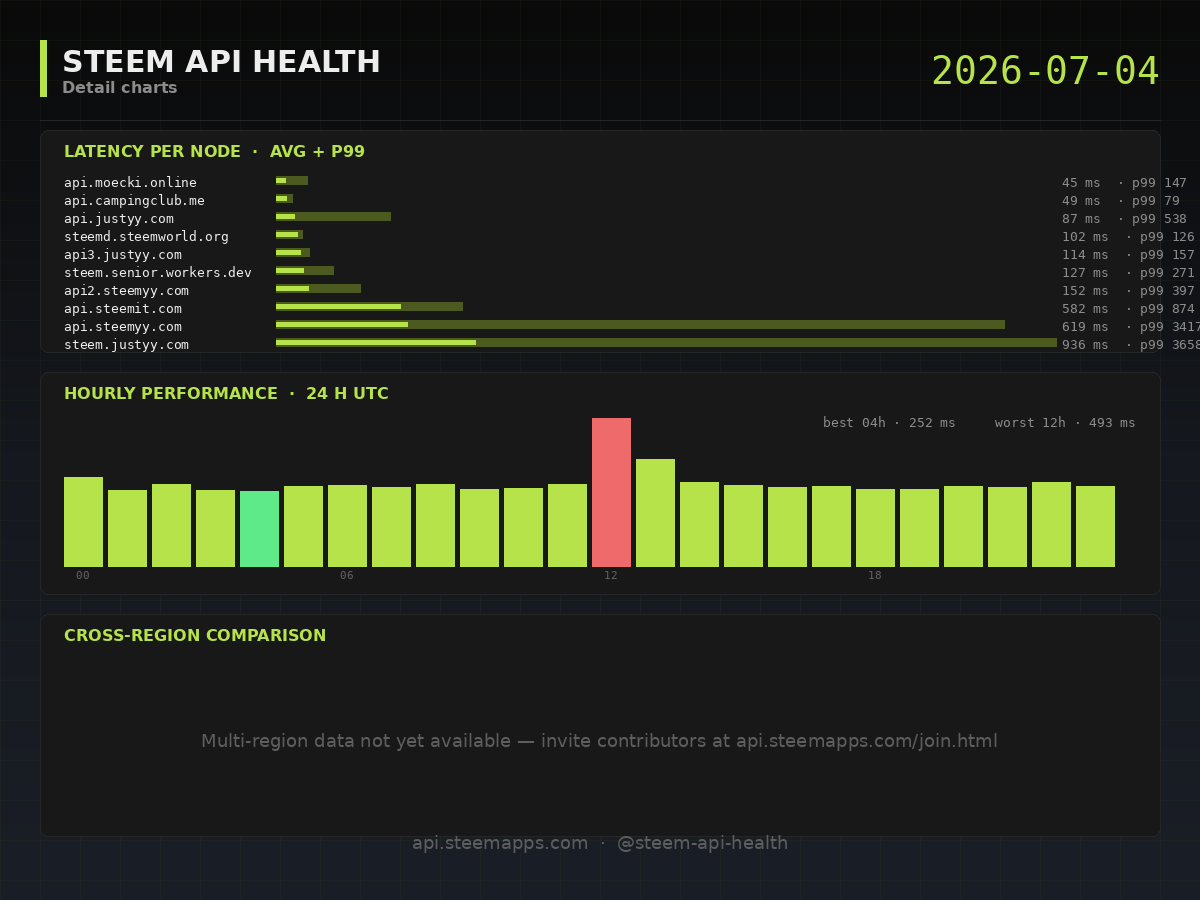Select the hourly bar above the 18 label

[875, 528]
